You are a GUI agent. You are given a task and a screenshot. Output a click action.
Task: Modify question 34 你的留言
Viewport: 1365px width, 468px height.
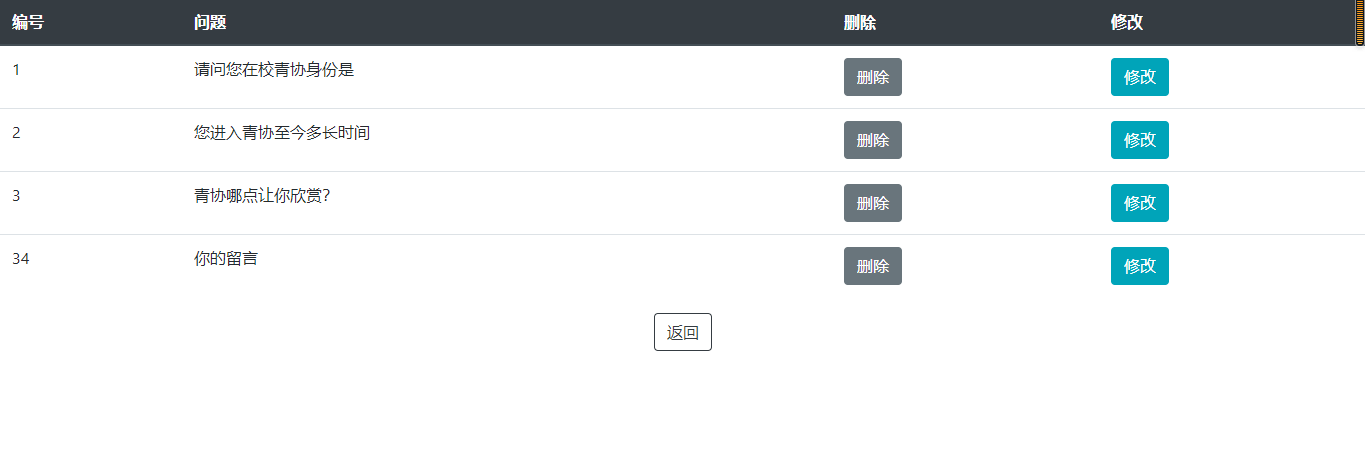click(x=1140, y=266)
